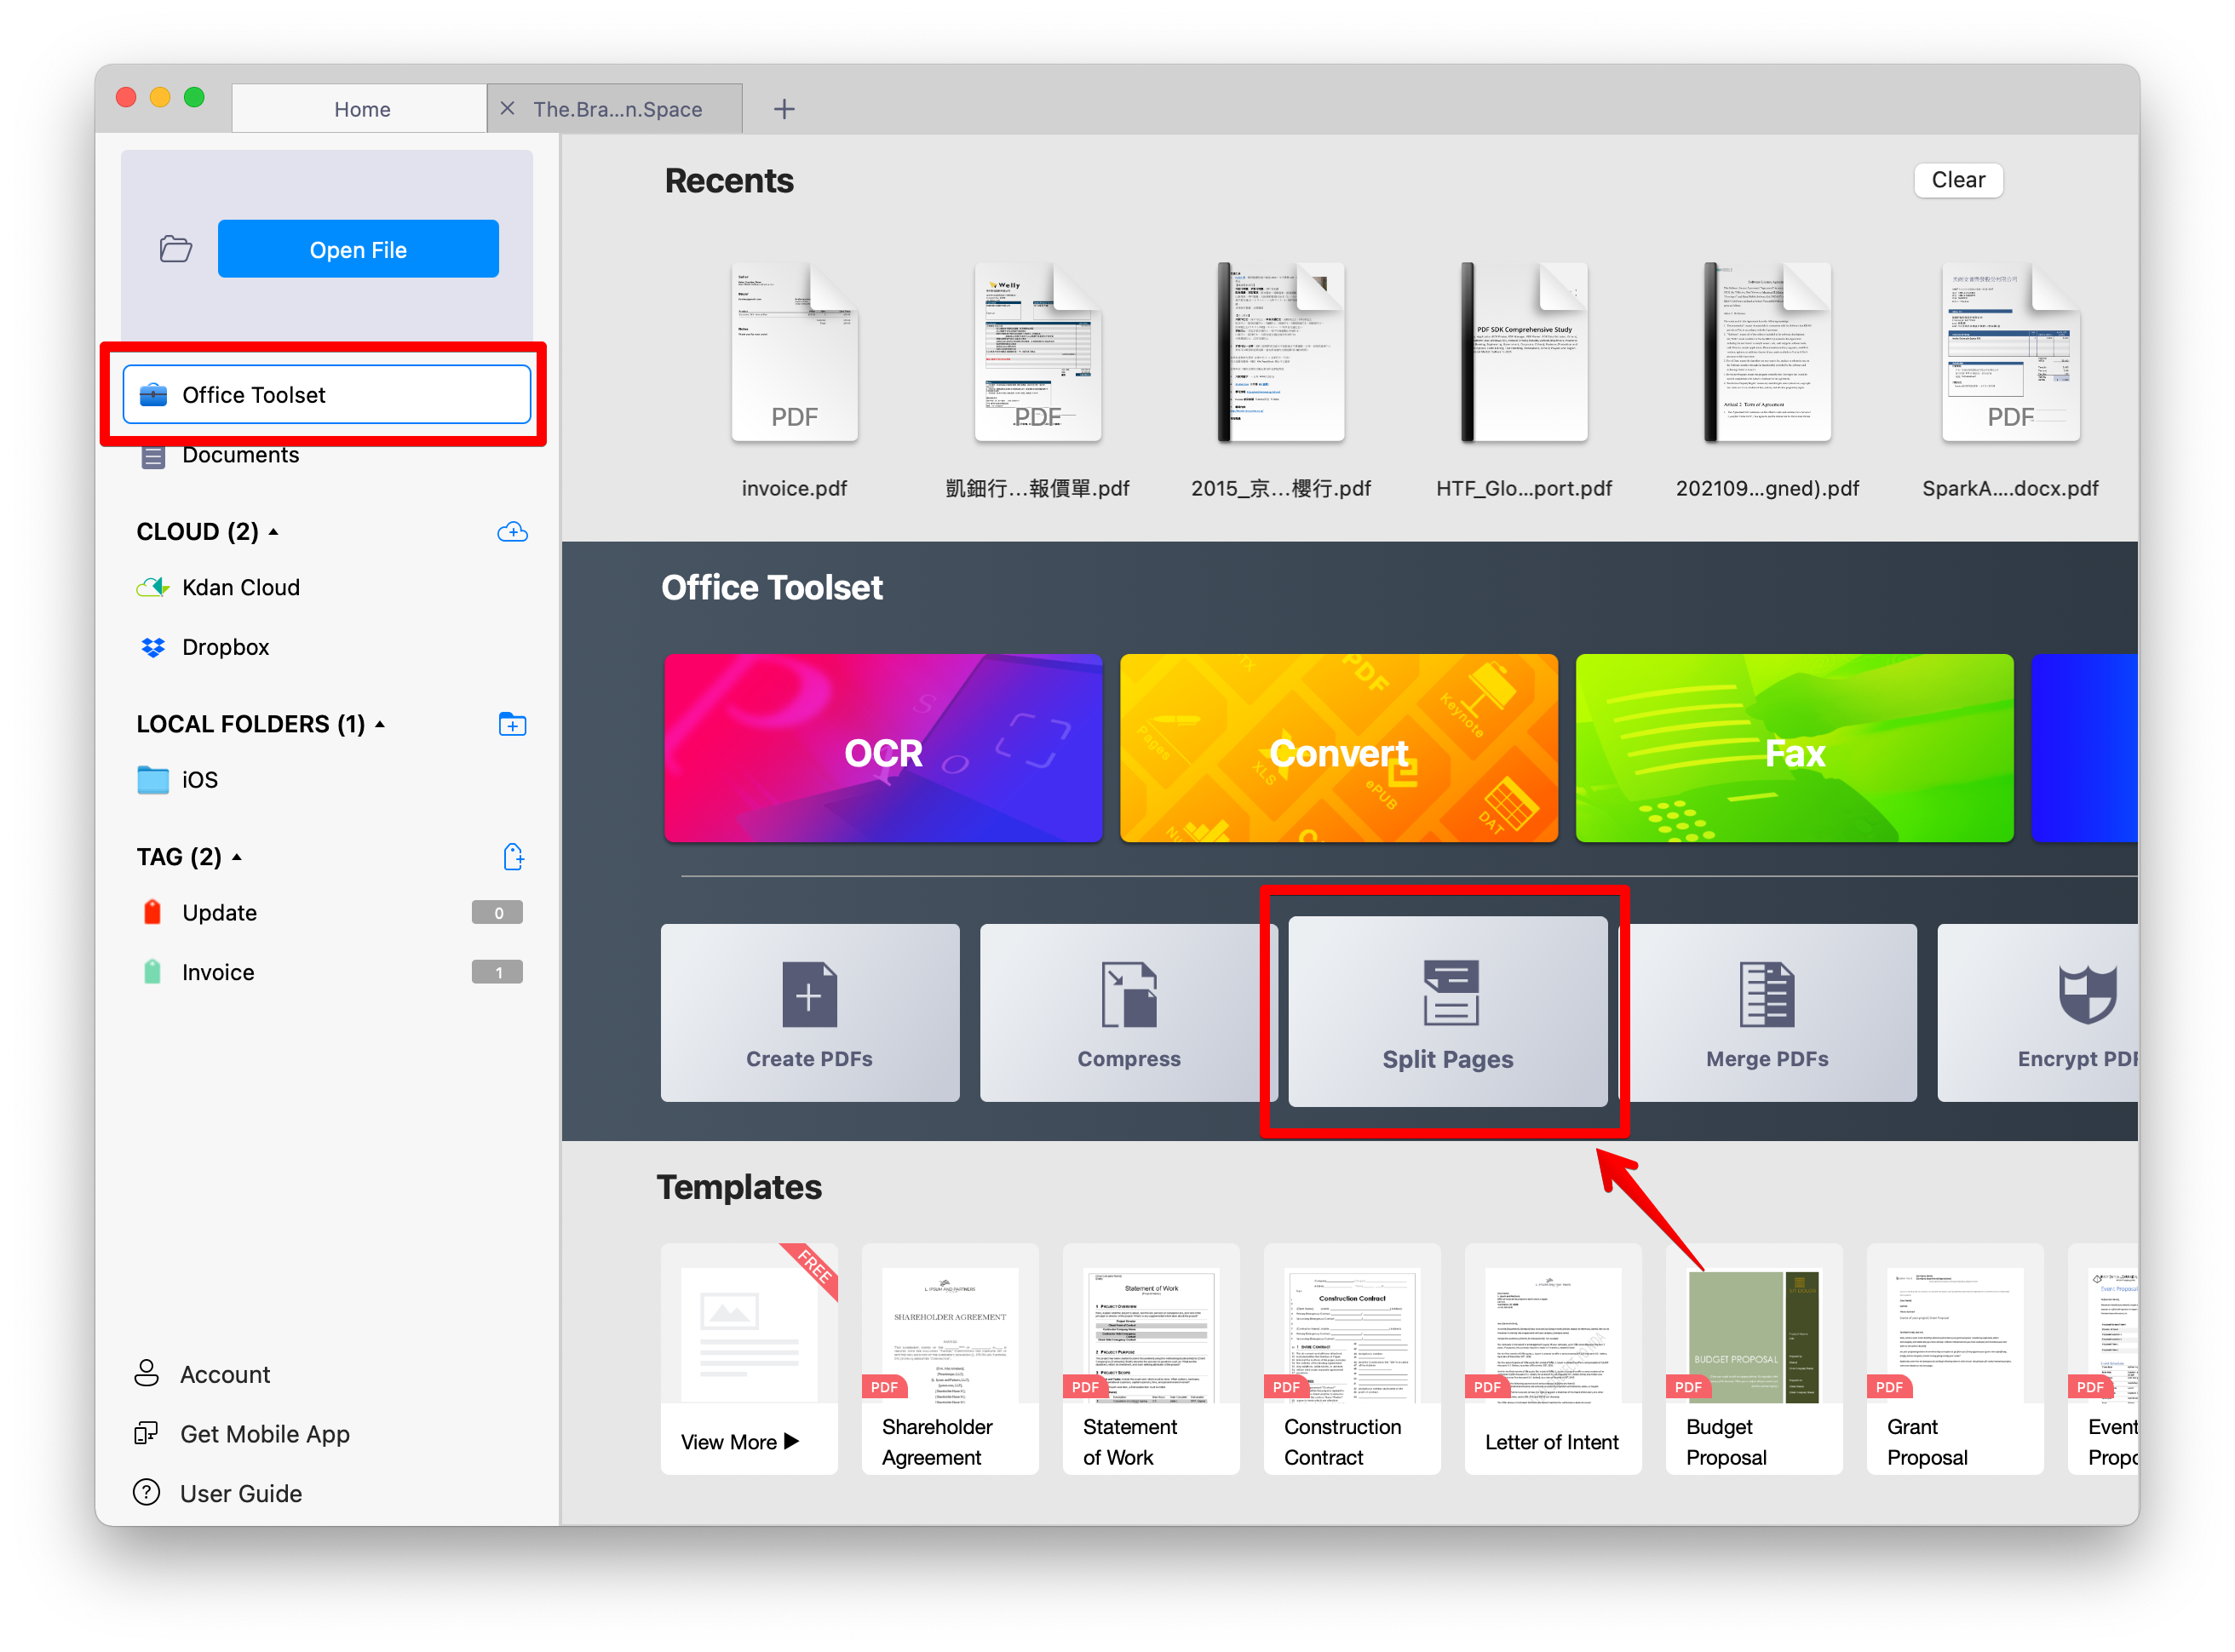The width and height of the screenshot is (2235, 1652).
Task: Click the User Guide question-mark icon
Action: click(146, 1493)
